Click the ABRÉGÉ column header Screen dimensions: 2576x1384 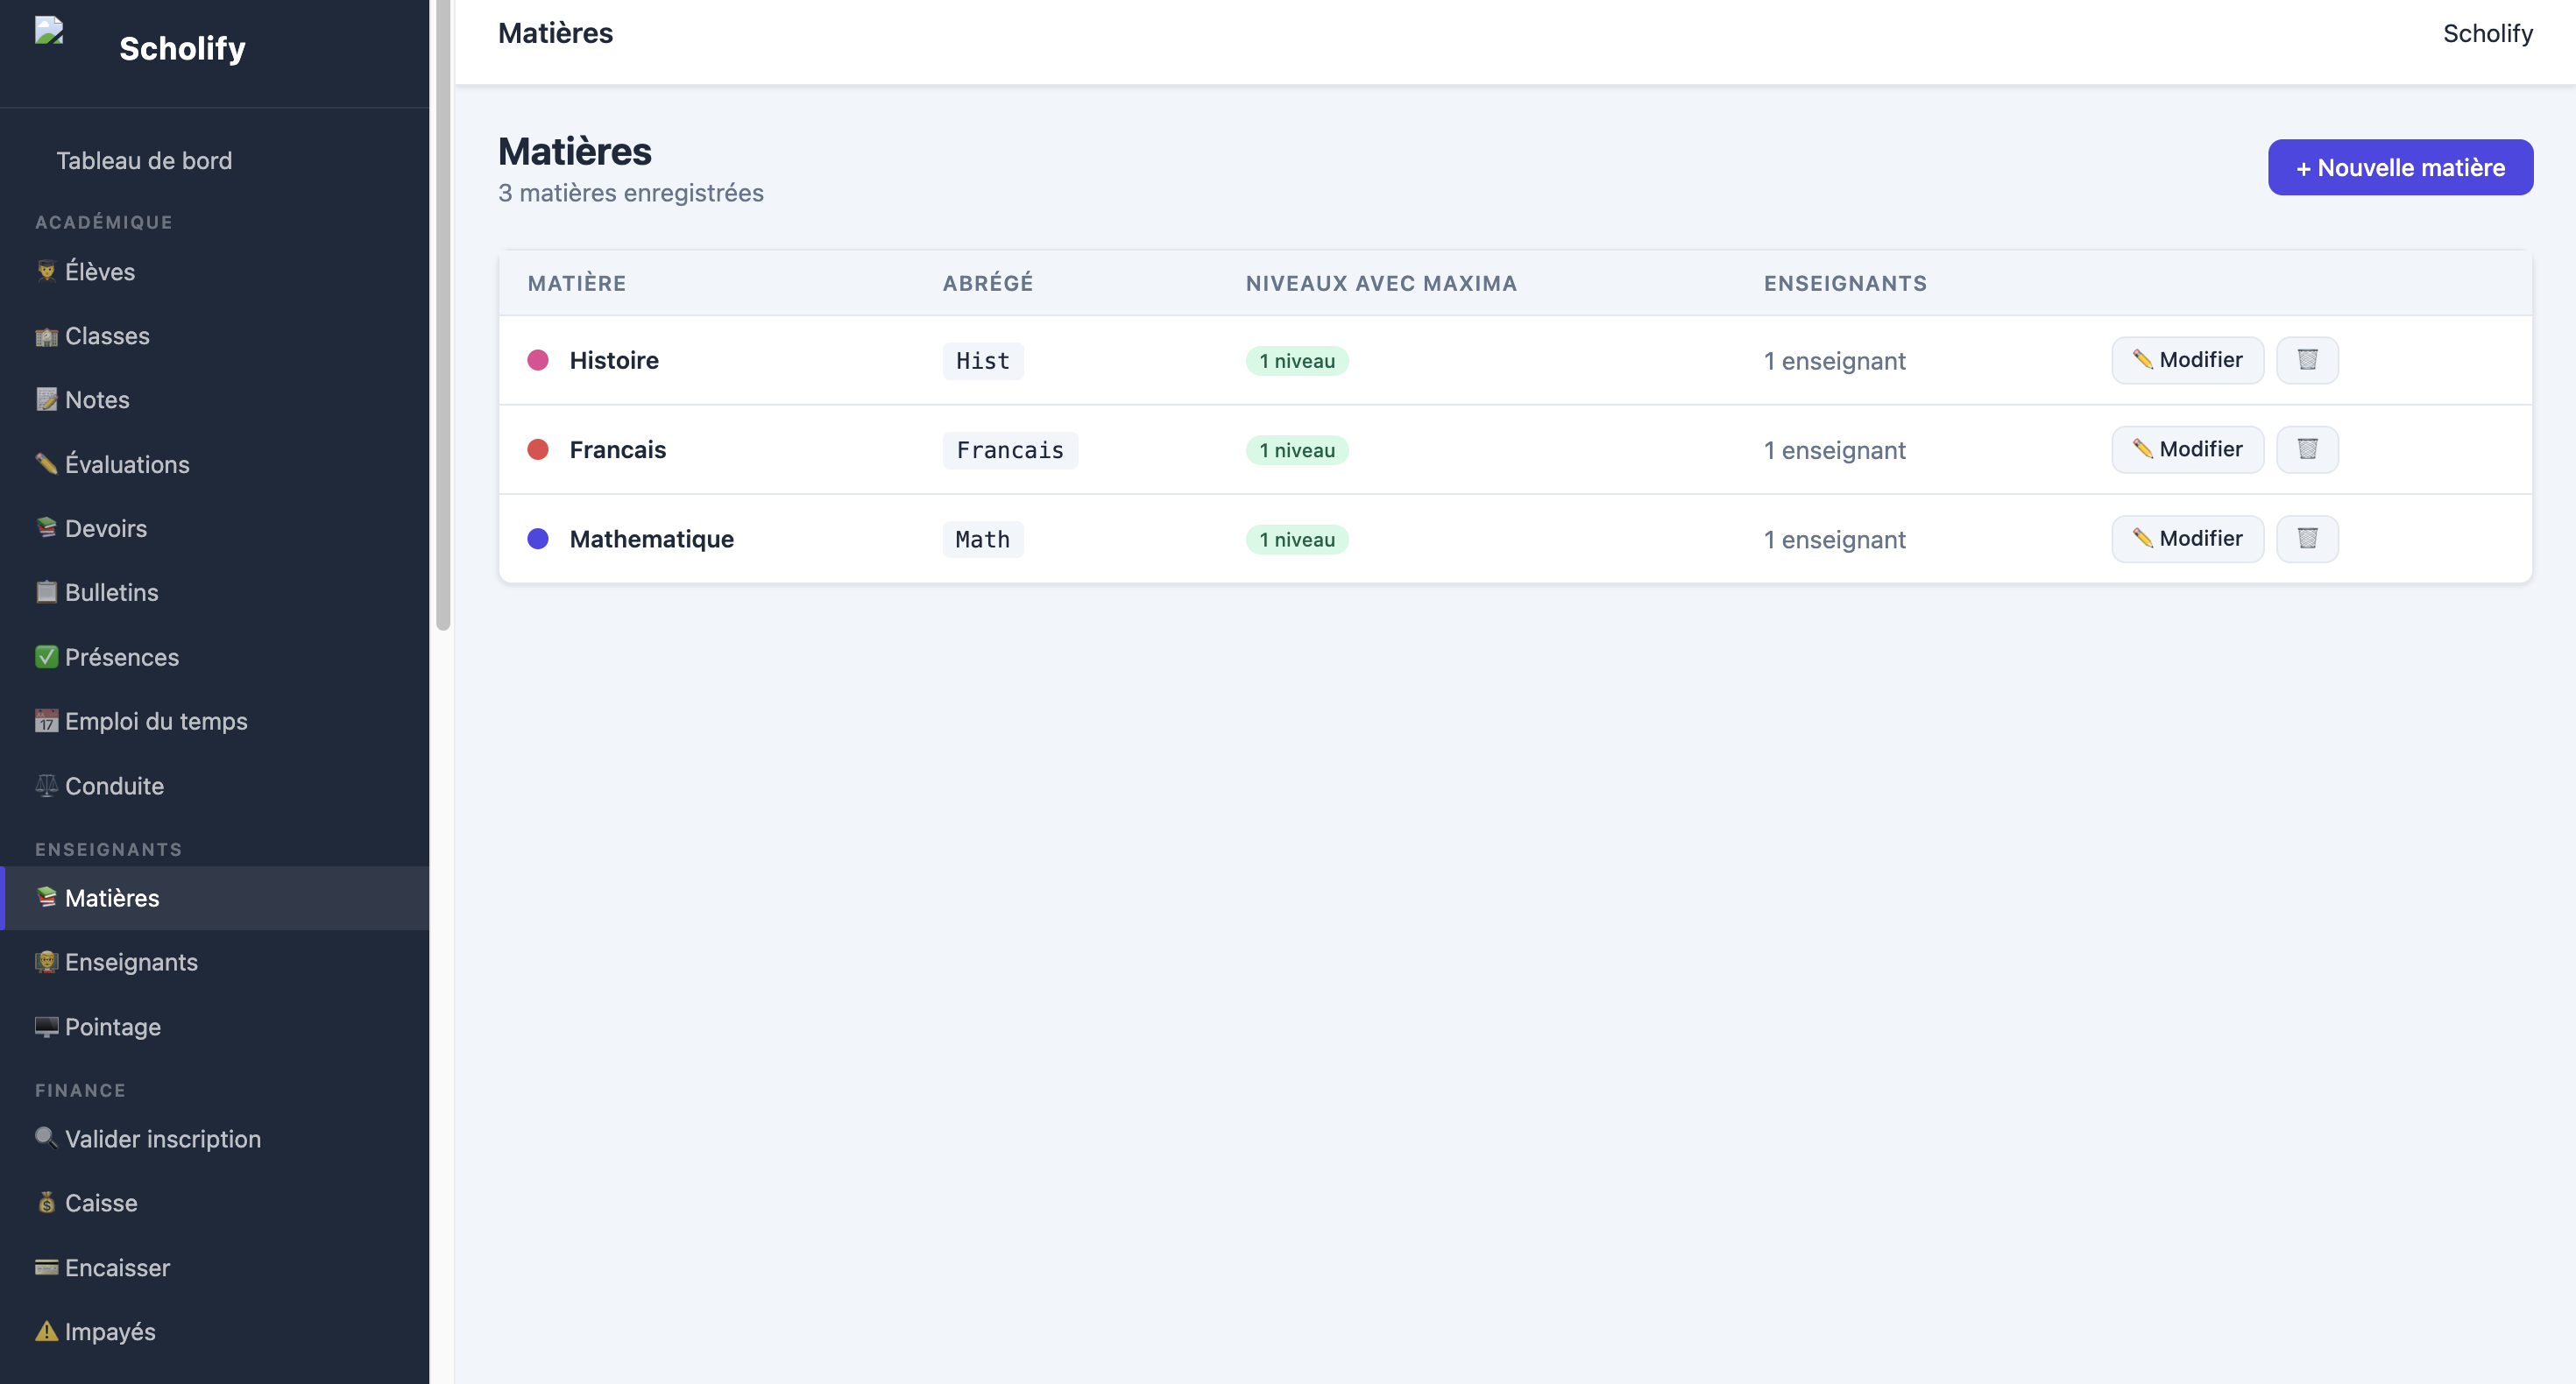click(x=987, y=283)
